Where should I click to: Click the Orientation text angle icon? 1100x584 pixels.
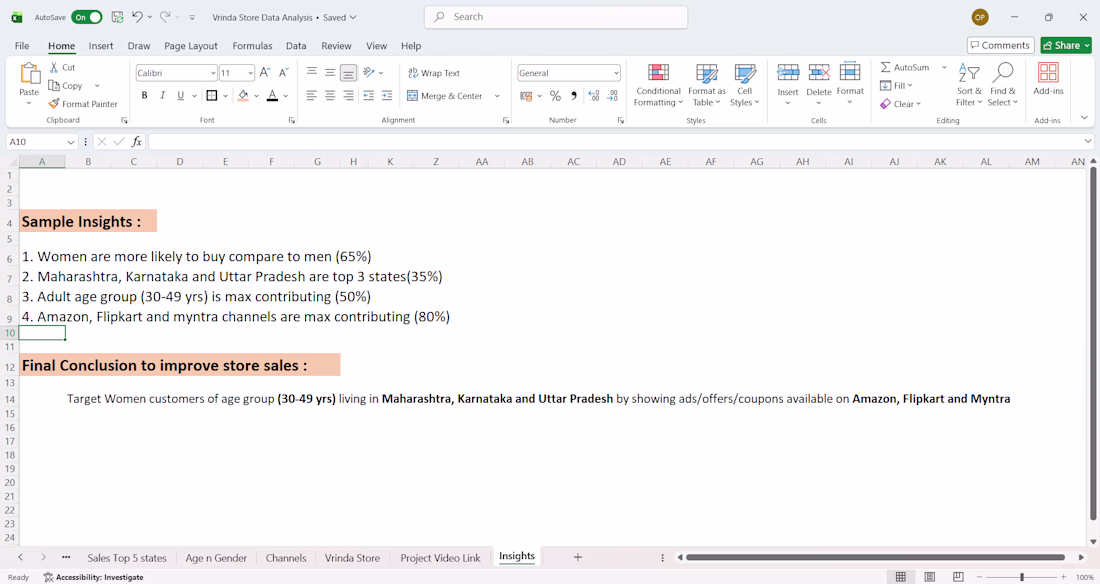[x=369, y=72]
